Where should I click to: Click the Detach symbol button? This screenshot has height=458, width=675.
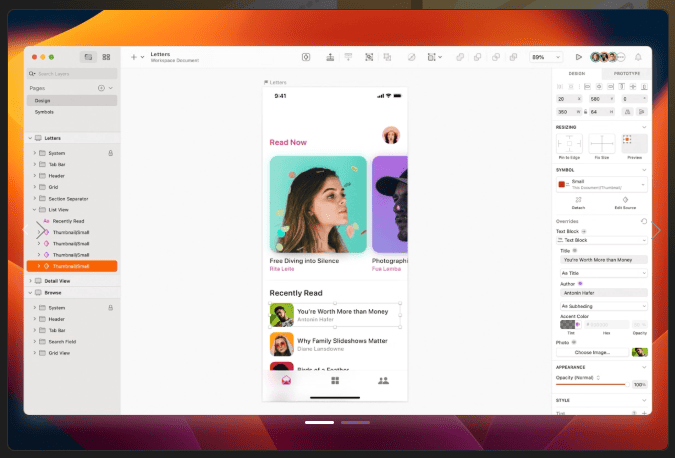pos(578,202)
